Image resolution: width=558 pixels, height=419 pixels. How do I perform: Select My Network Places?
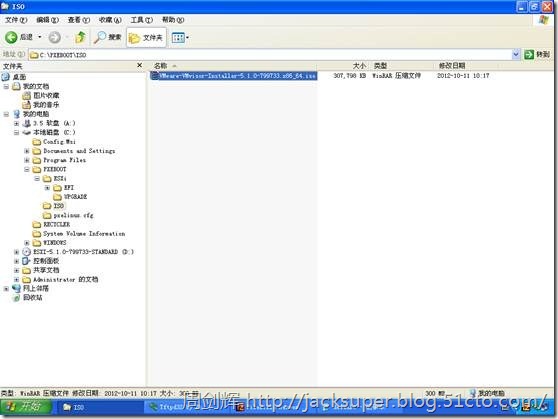[36, 288]
